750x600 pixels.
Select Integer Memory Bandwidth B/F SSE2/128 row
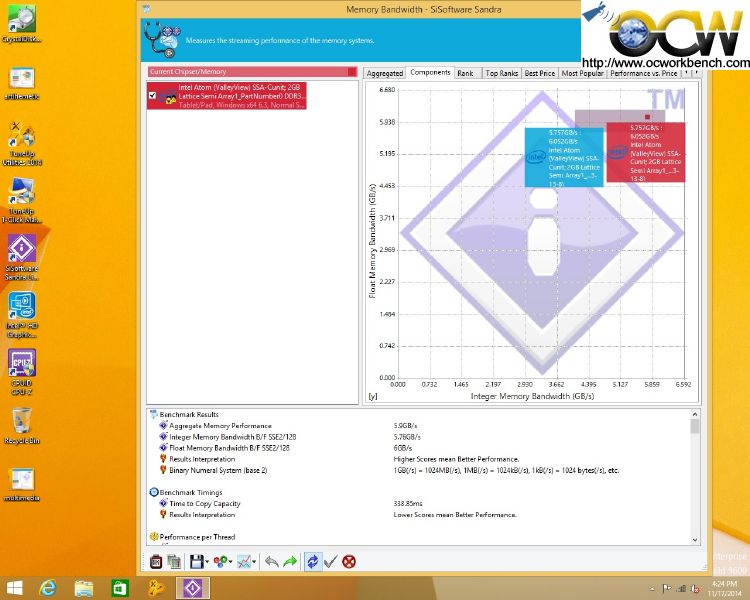tap(232, 437)
